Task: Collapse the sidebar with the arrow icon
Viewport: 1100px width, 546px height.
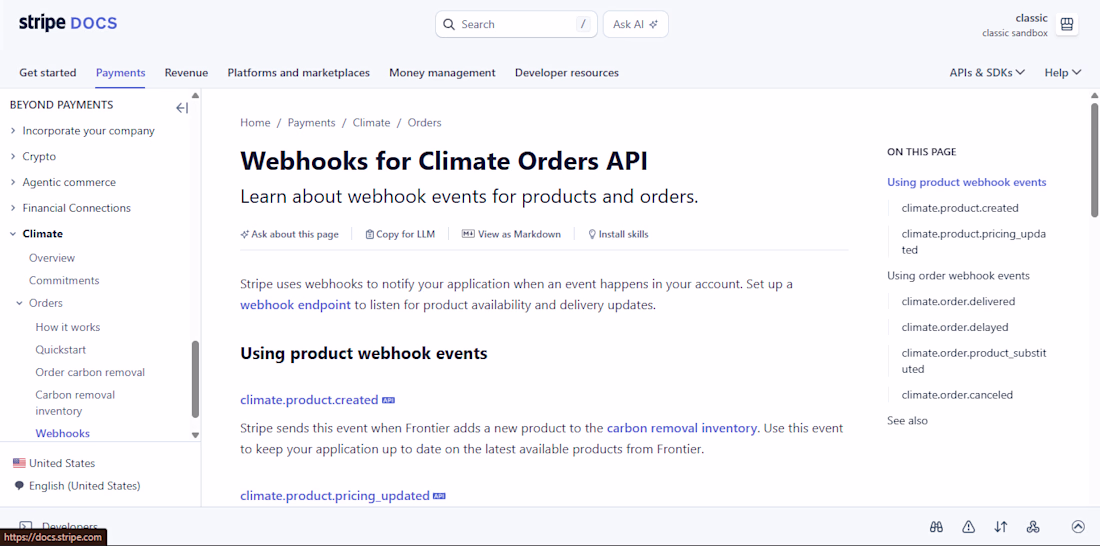Action: pos(182,107)
